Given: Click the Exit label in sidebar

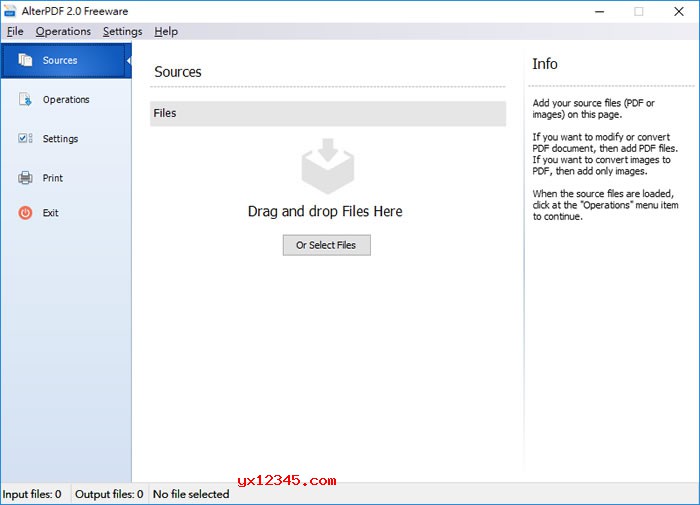Looking at the screenshot, I should pyautogui.click(x=50, y=213).
